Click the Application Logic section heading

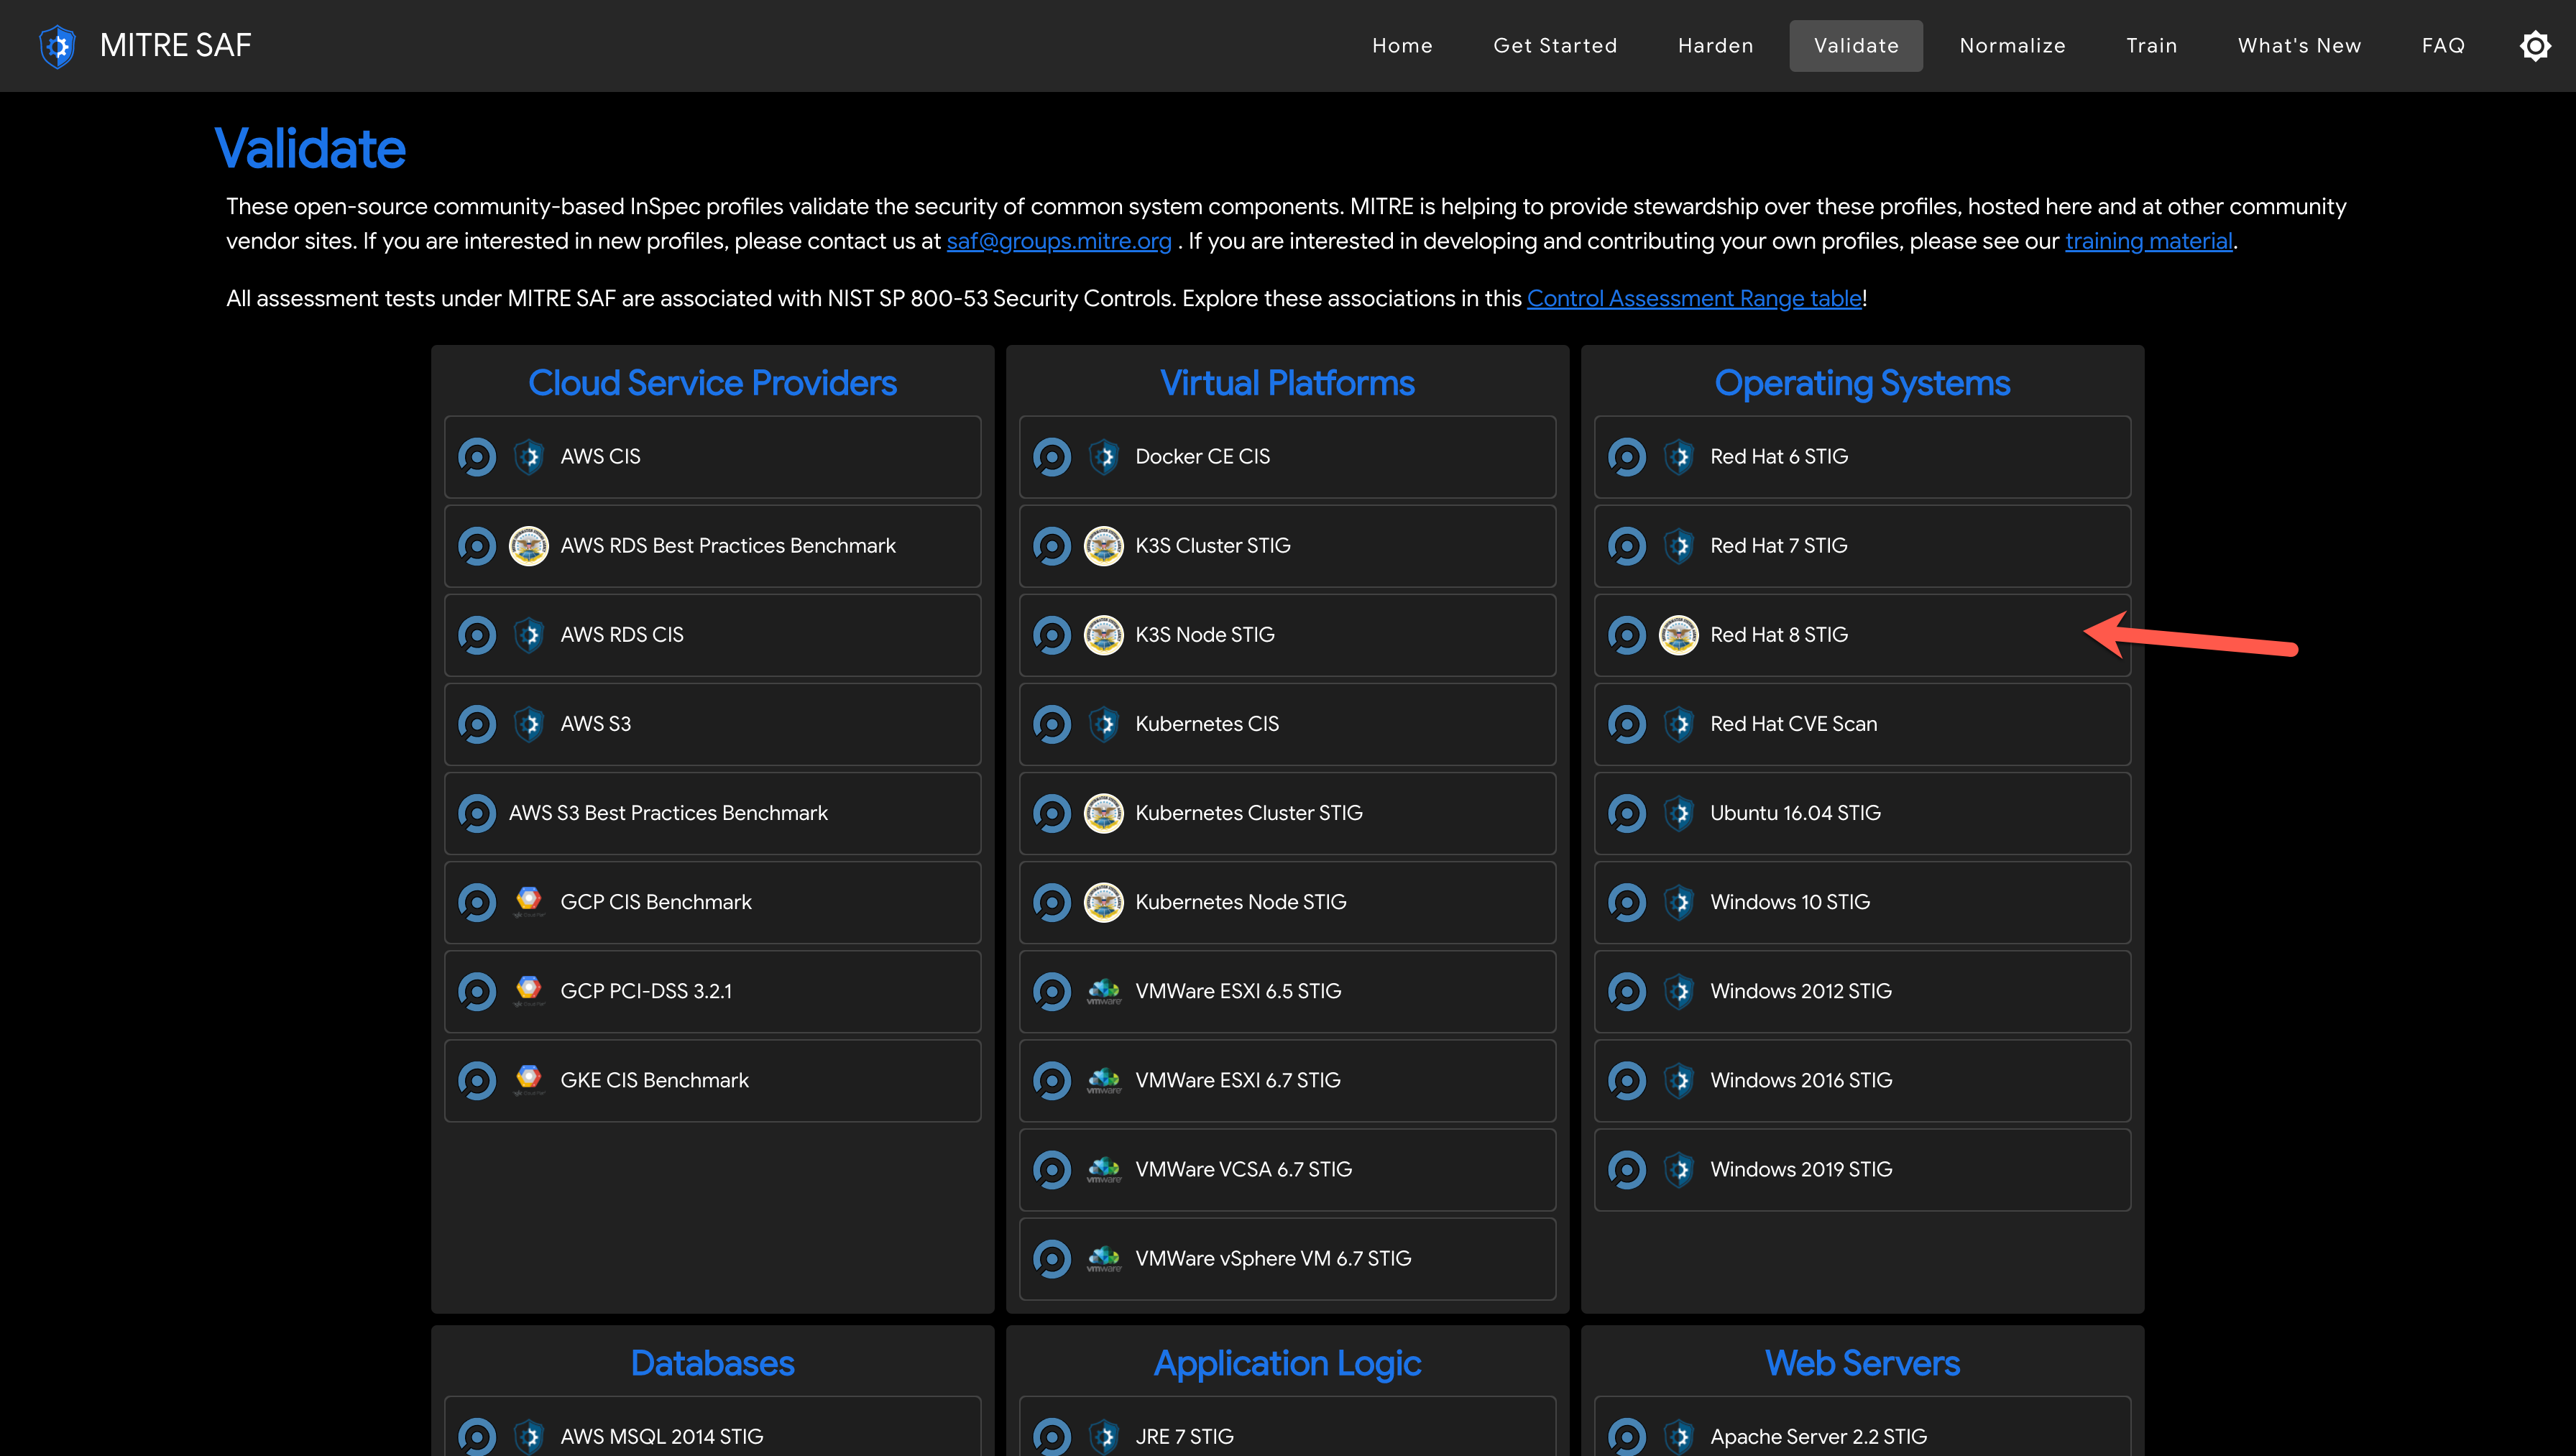pyautogui.click(x=1287, y=1364)
